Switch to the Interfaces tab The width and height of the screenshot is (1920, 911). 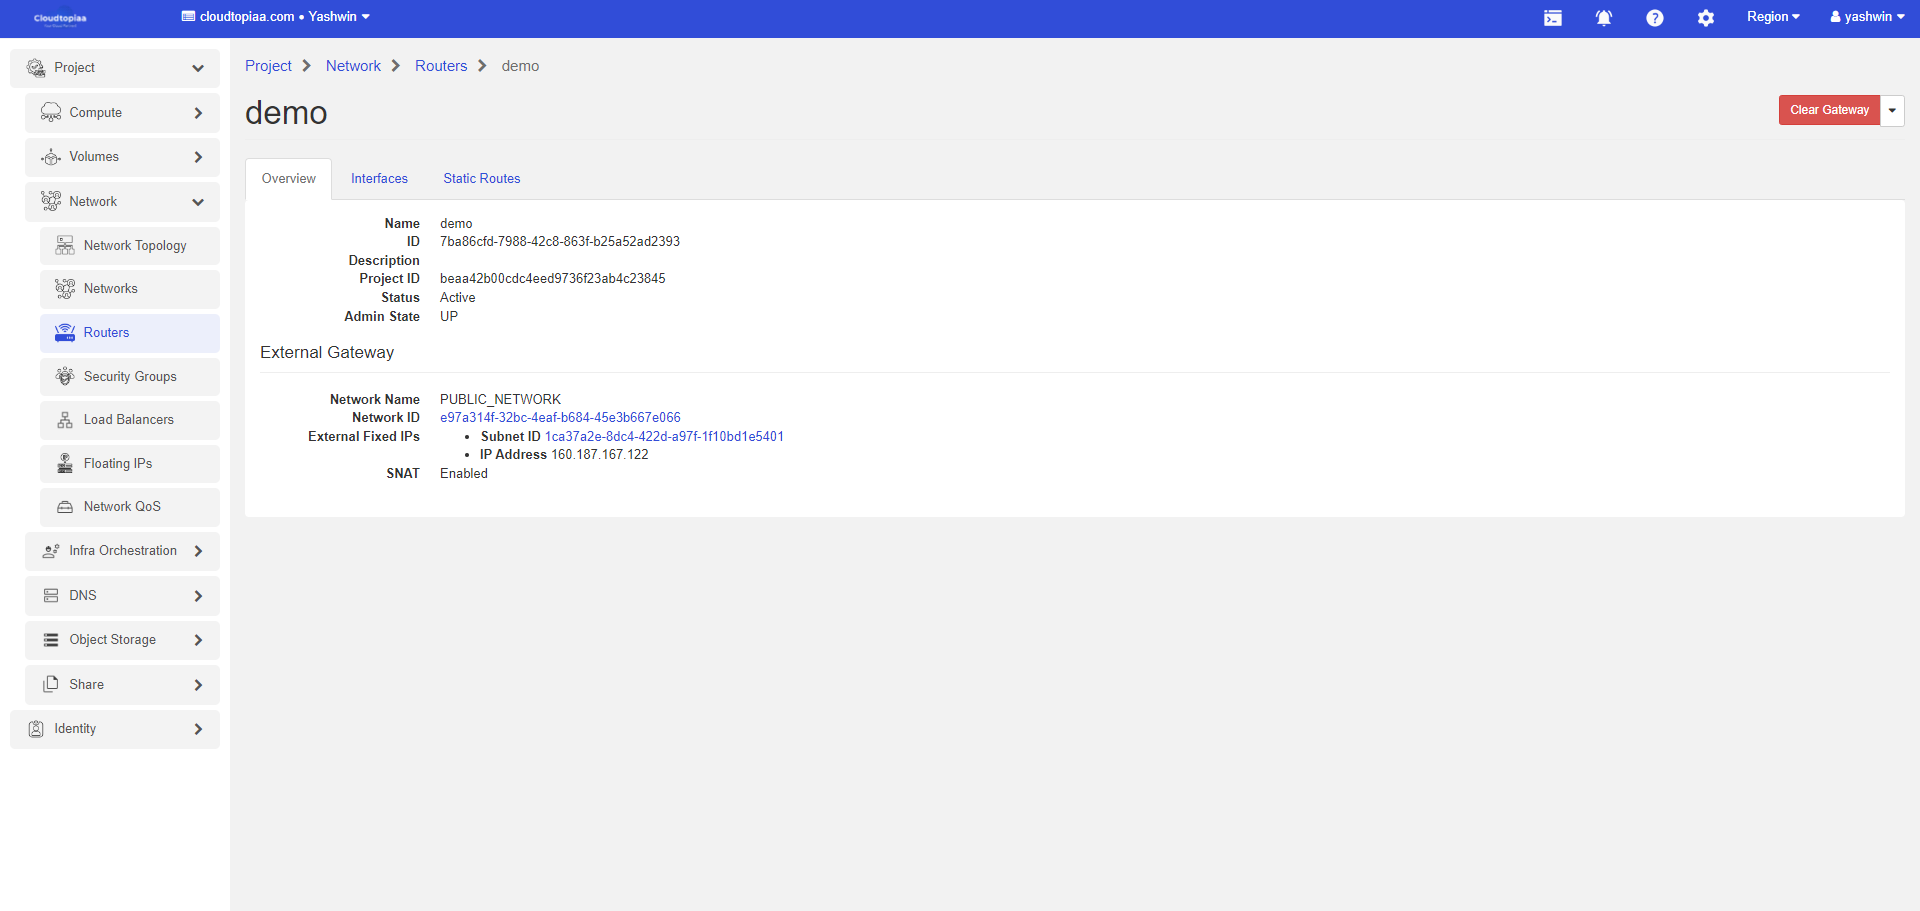(379, 179)
